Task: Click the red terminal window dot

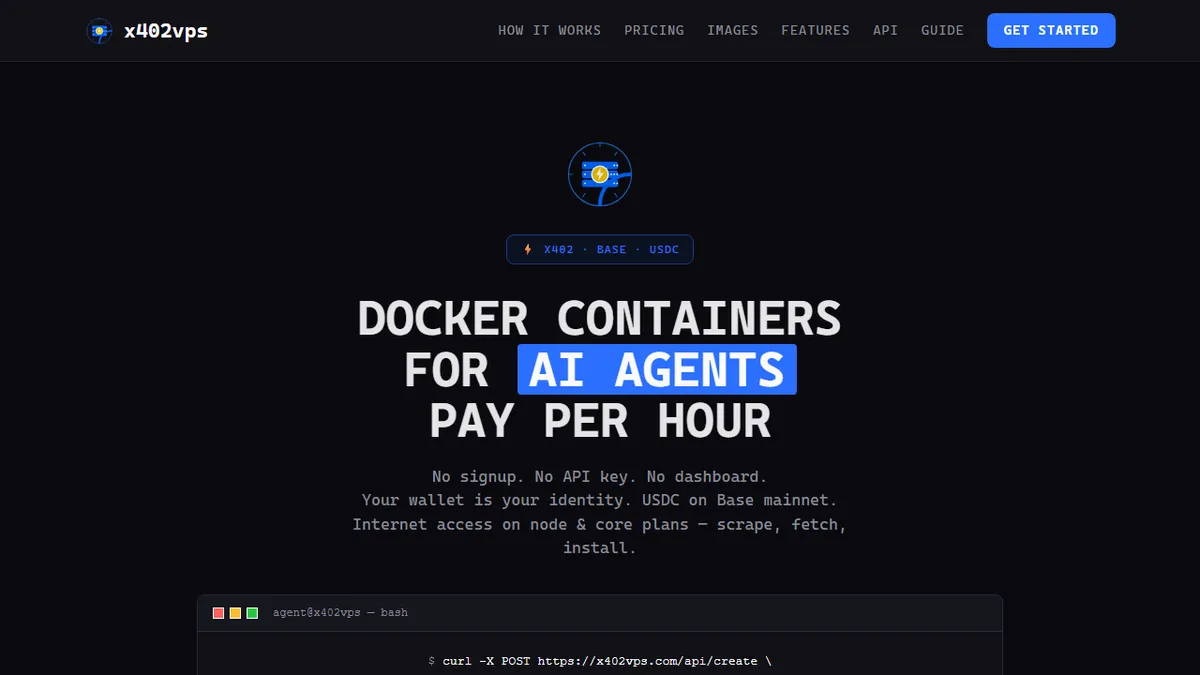Action: (218, 613)
